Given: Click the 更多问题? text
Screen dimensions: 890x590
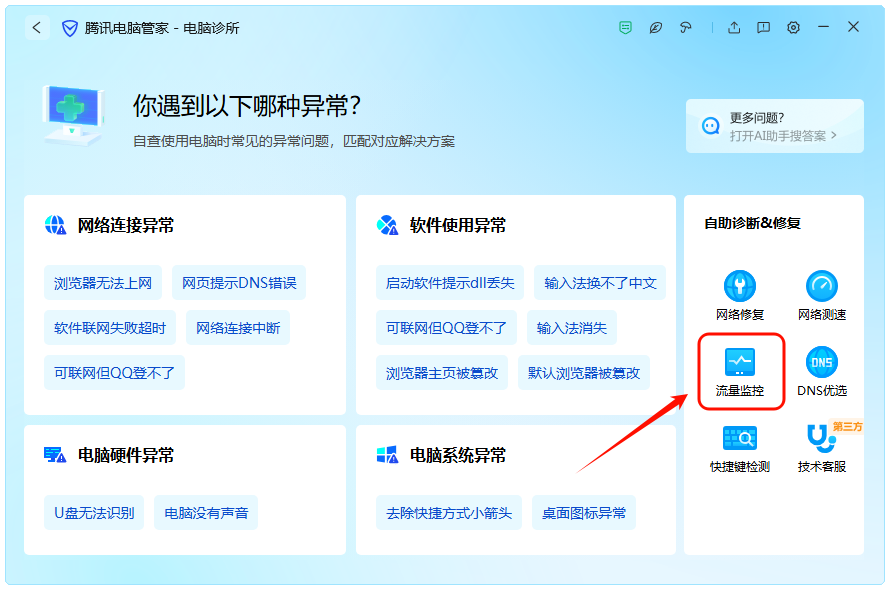Looking at the screenshot, I should pos(757,118).
